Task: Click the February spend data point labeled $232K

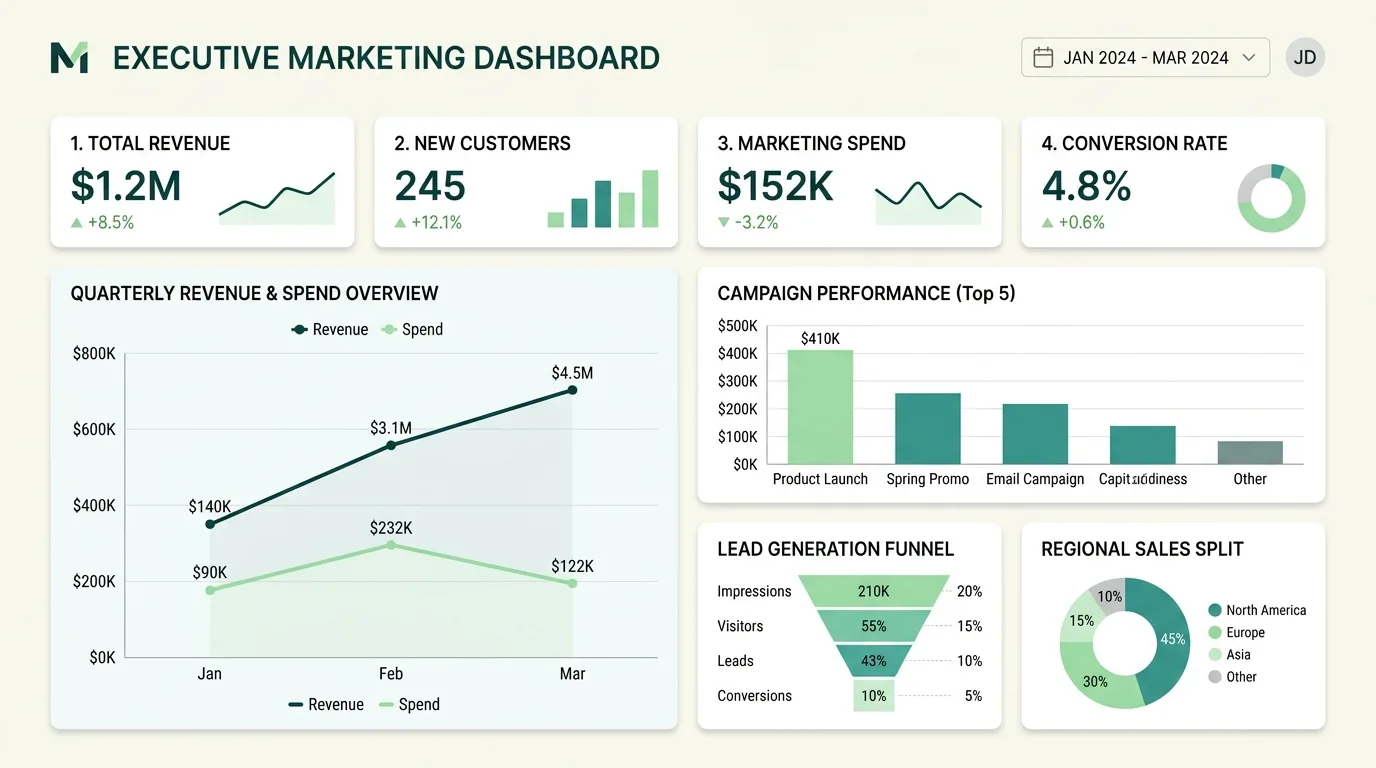Action: (391, 545)
